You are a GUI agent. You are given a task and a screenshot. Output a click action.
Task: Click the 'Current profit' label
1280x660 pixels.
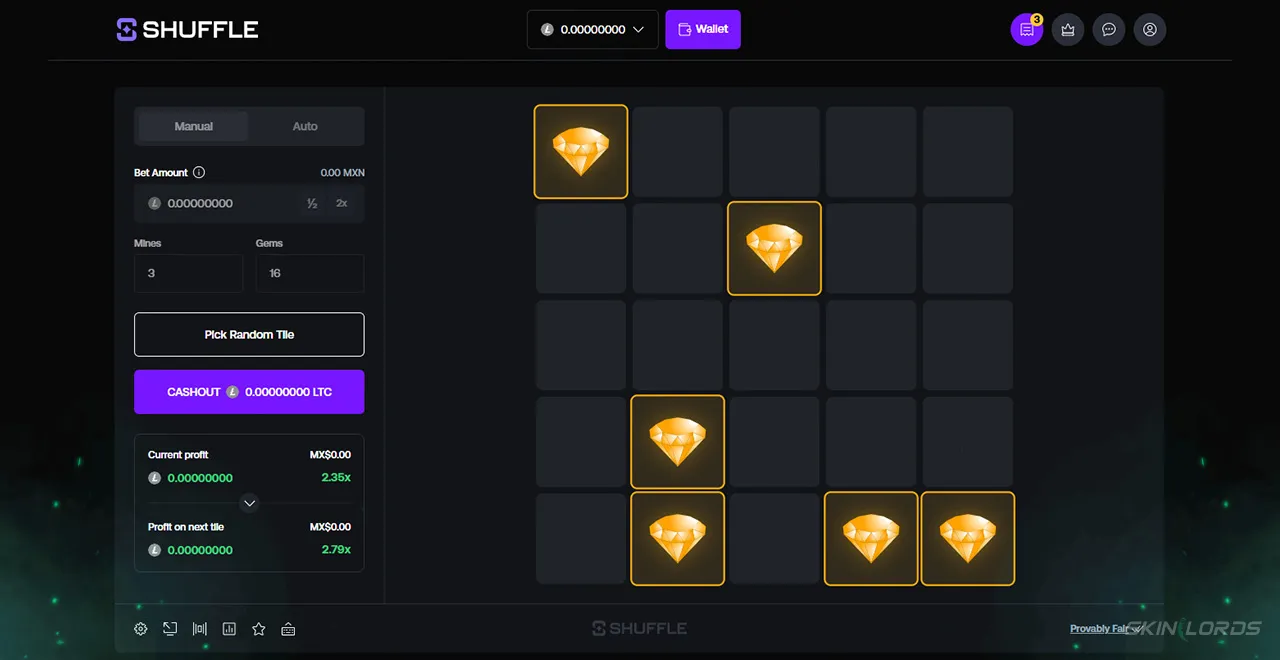(178, 455)
